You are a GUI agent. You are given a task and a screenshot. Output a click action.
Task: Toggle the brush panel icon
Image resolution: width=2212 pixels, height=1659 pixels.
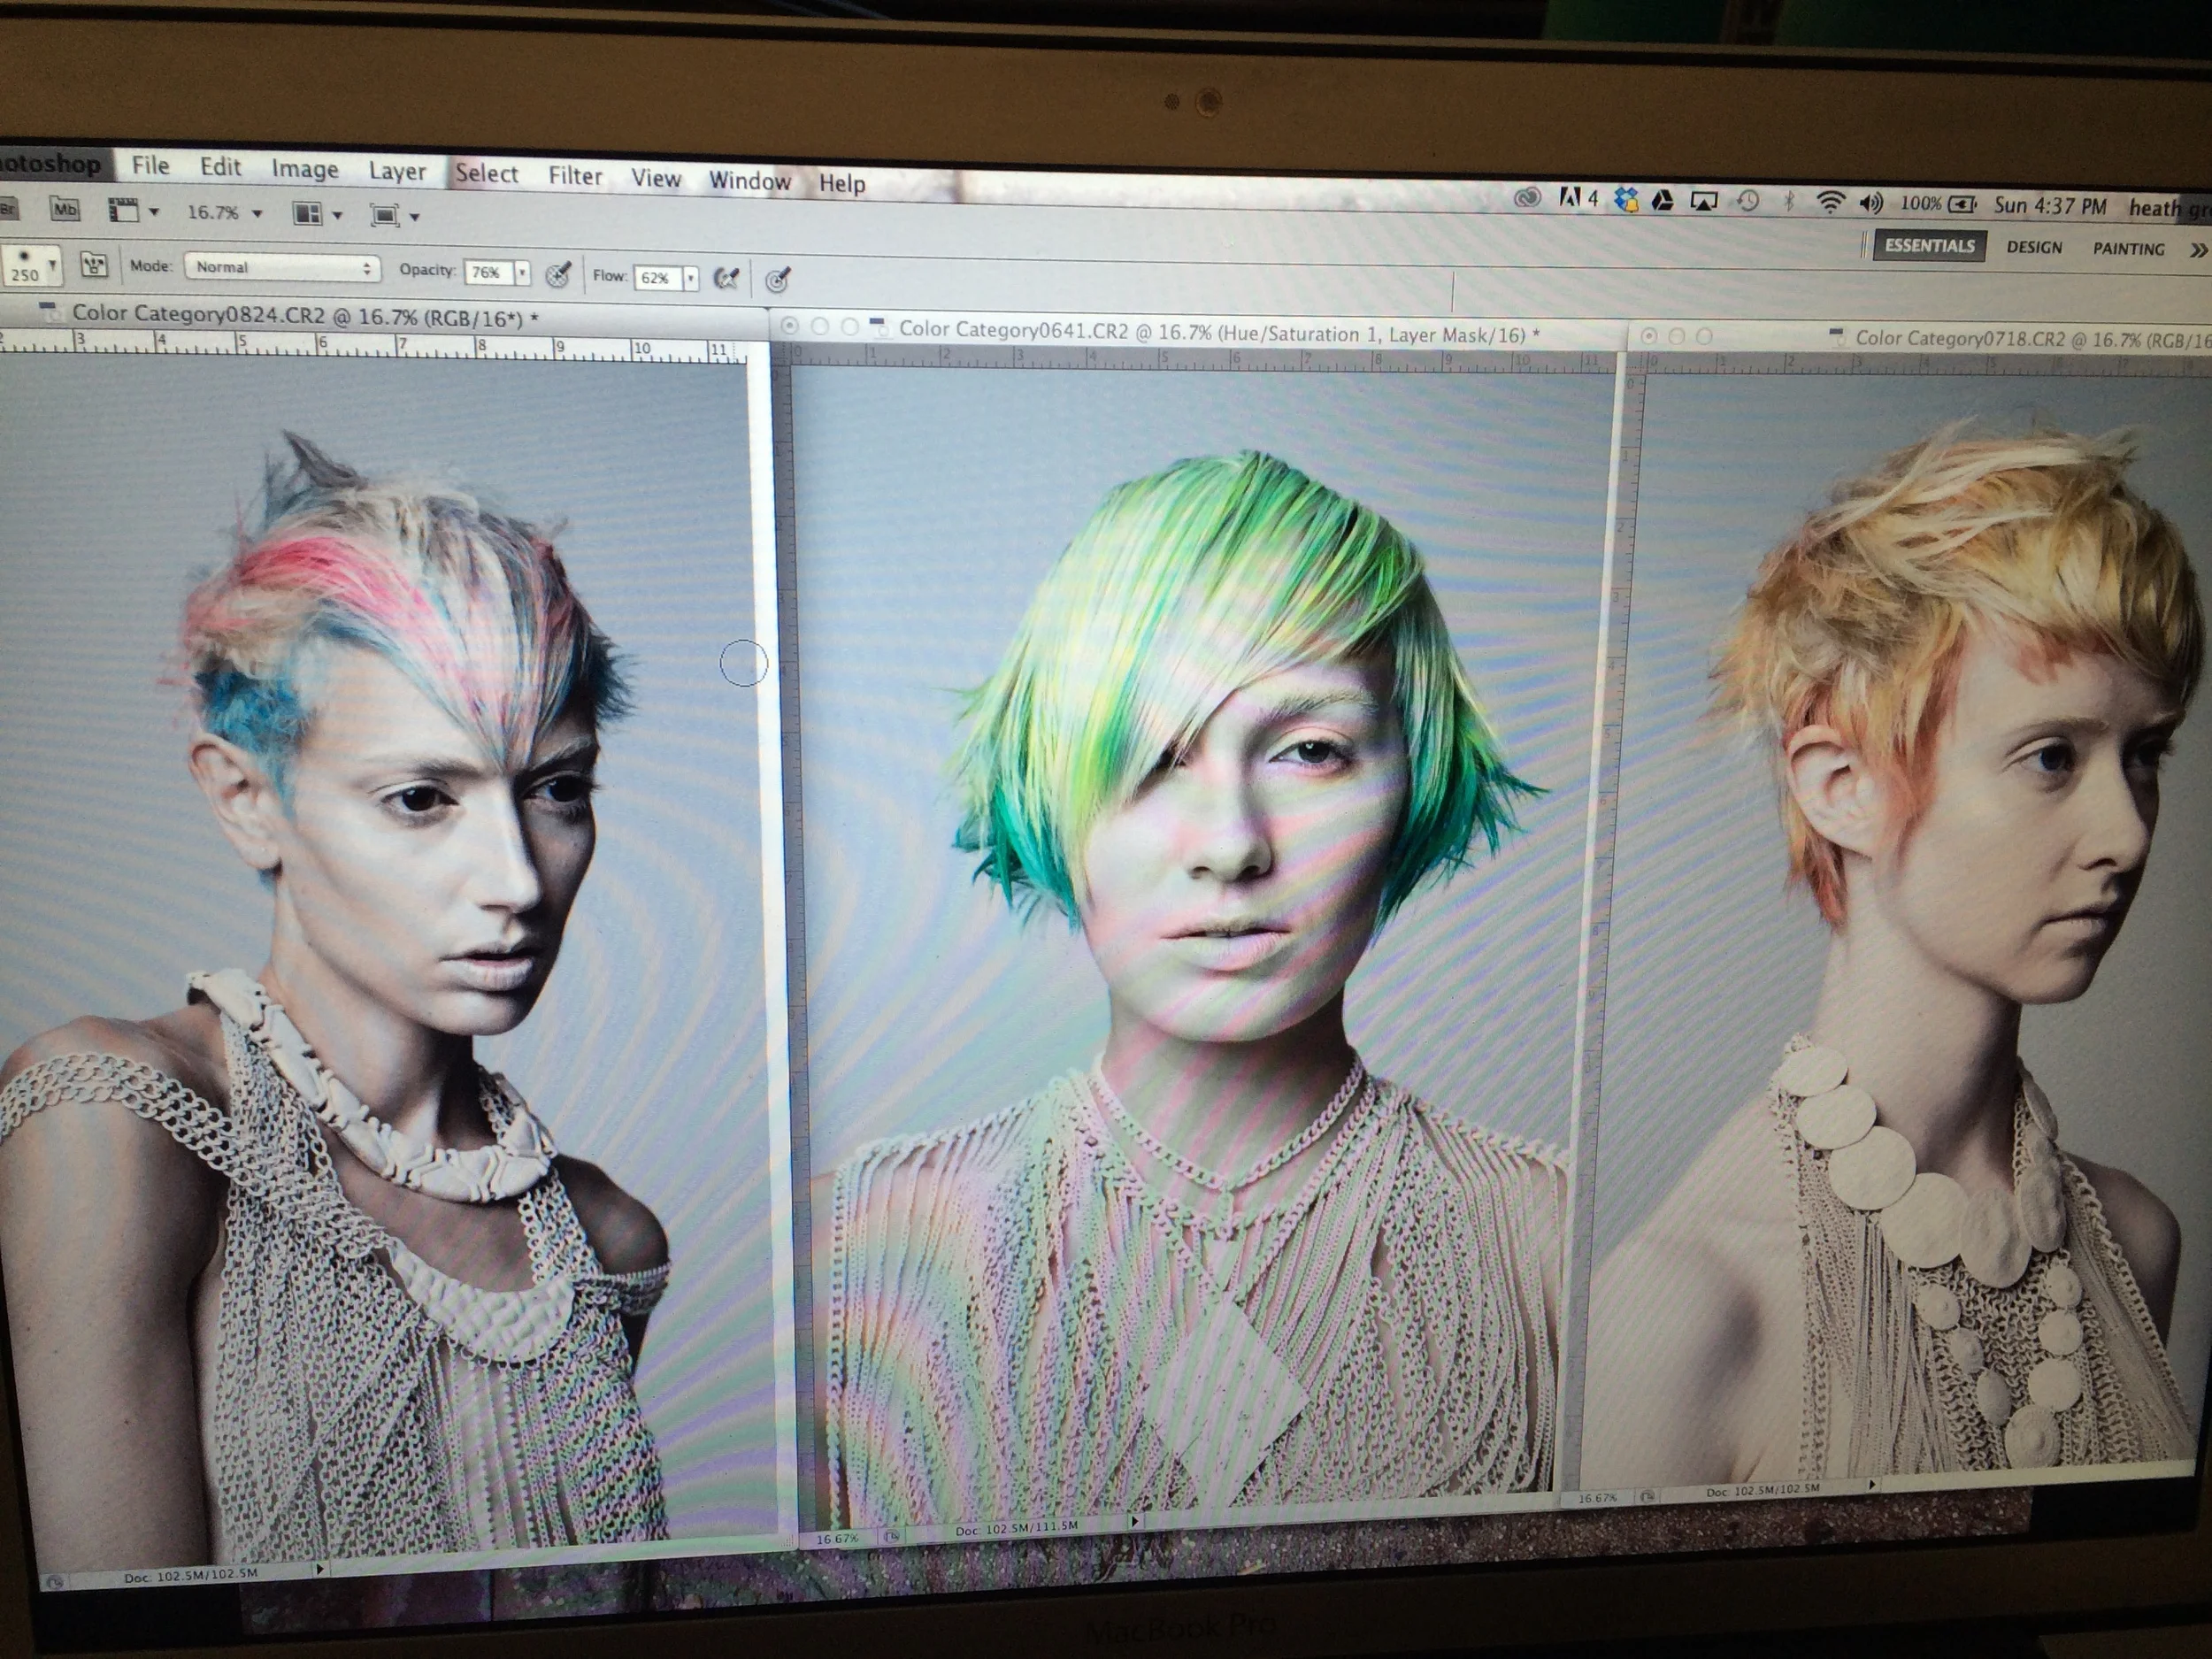pyautogui.click(x=94, y=265)
